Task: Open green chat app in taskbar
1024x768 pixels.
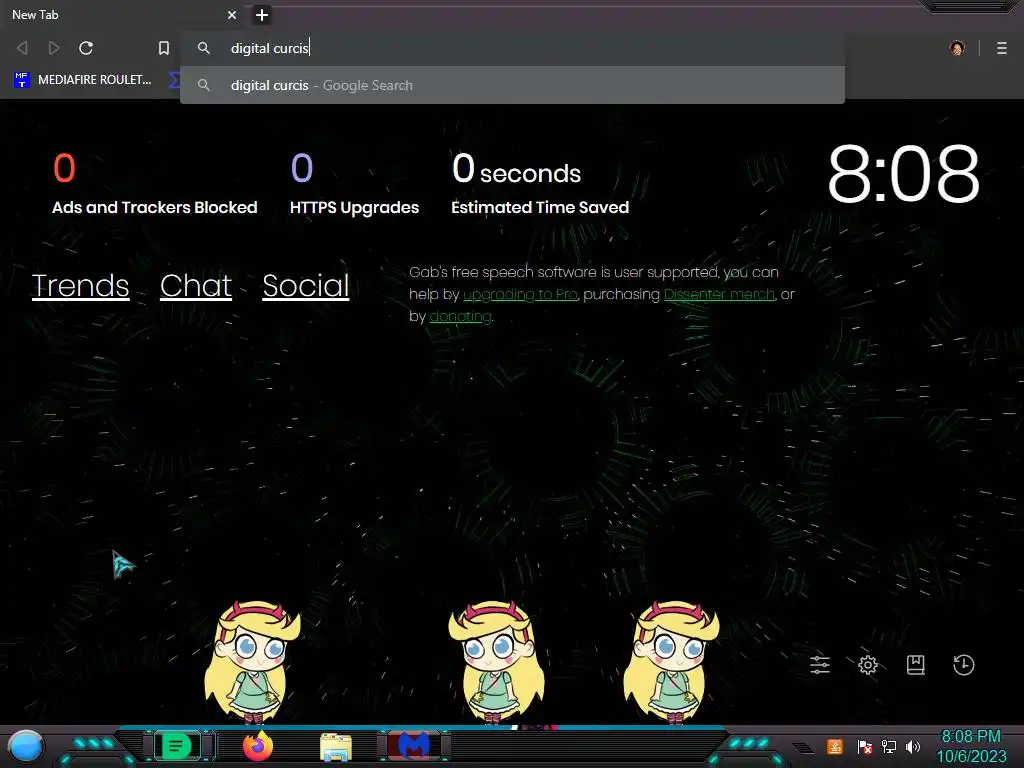Action: (176, 746)
